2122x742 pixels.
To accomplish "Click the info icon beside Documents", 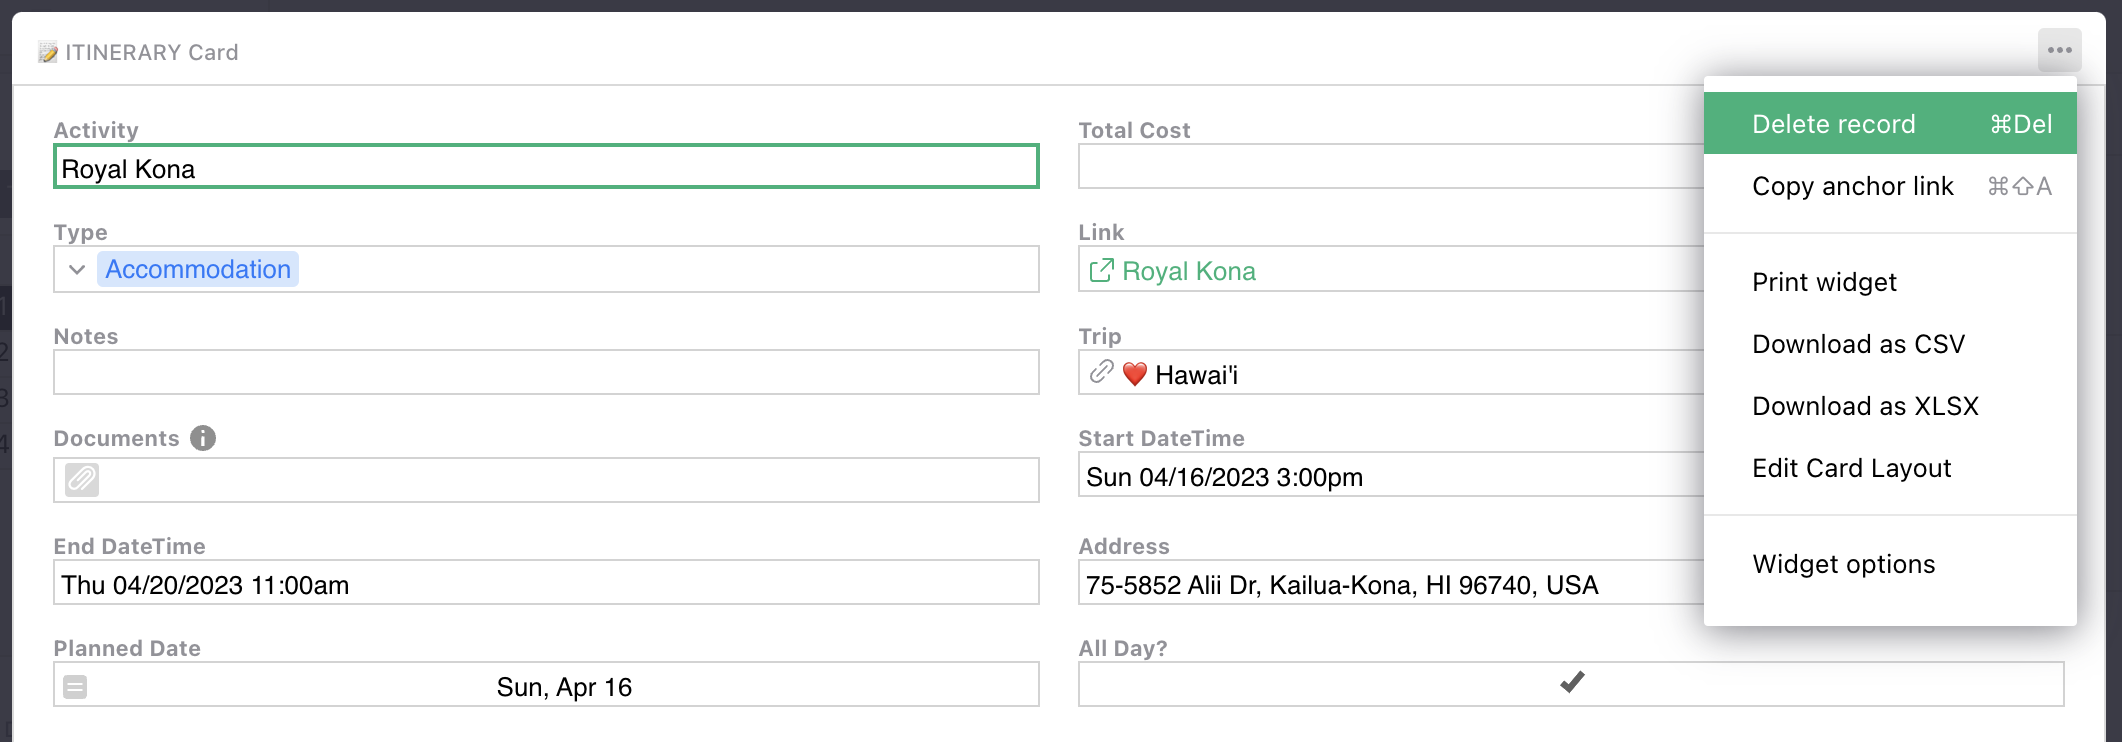I will [203, 438].
